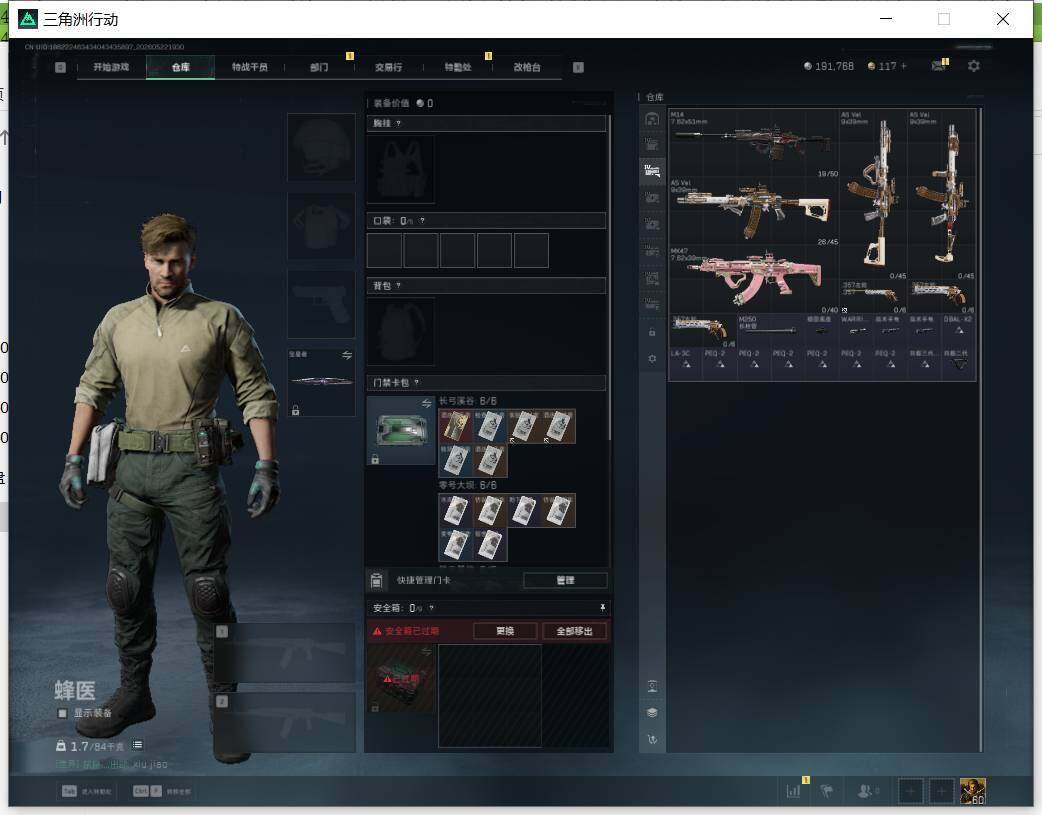Click the friends icon in the bottom bar
The width and height of the screenshot is (1042, 815).
click(x=866, y=791)
